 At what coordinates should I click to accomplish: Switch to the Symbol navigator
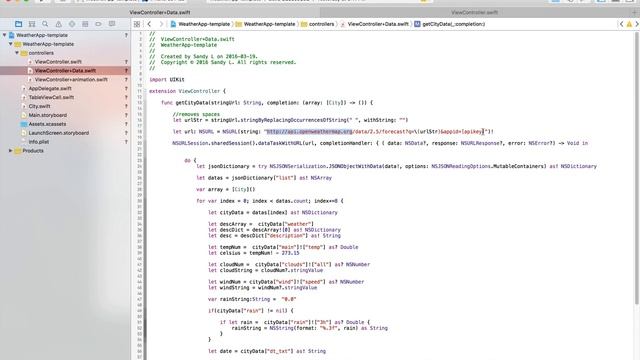tap(32, 24)
